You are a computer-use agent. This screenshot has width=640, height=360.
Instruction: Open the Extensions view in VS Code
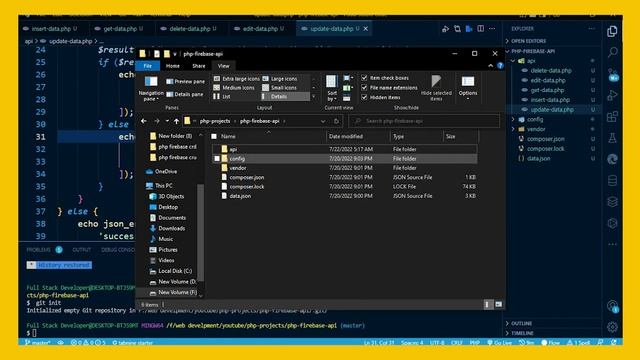612,117
